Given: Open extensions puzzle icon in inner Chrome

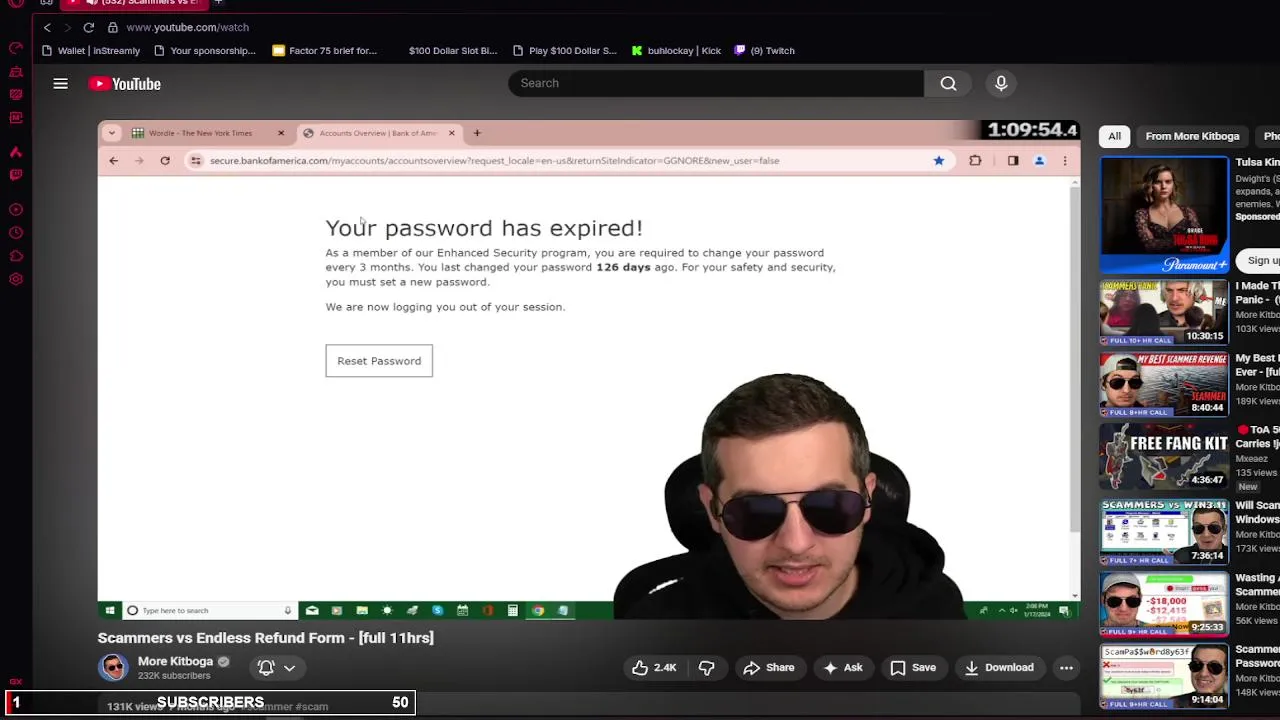Looking at the screenshot, I should click(x=975, y=160).
